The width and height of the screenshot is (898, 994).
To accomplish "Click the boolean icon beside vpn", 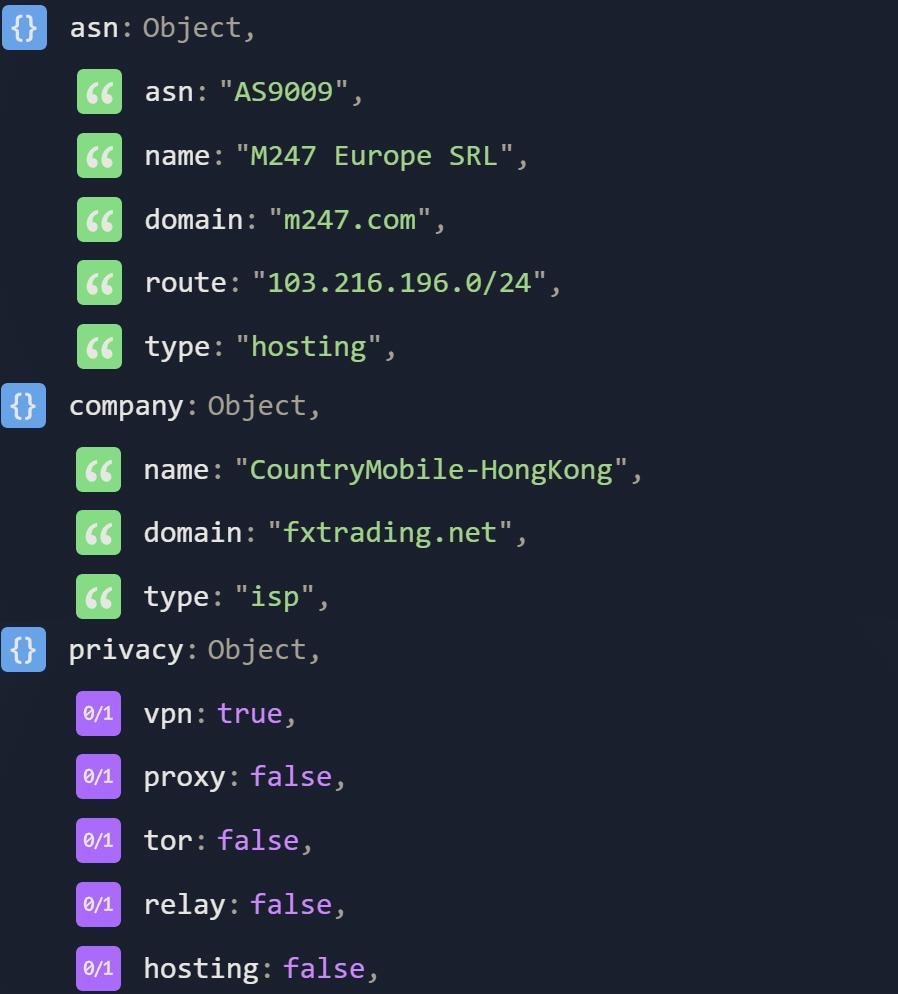I will pyautogui.click(x=98, y=713).
